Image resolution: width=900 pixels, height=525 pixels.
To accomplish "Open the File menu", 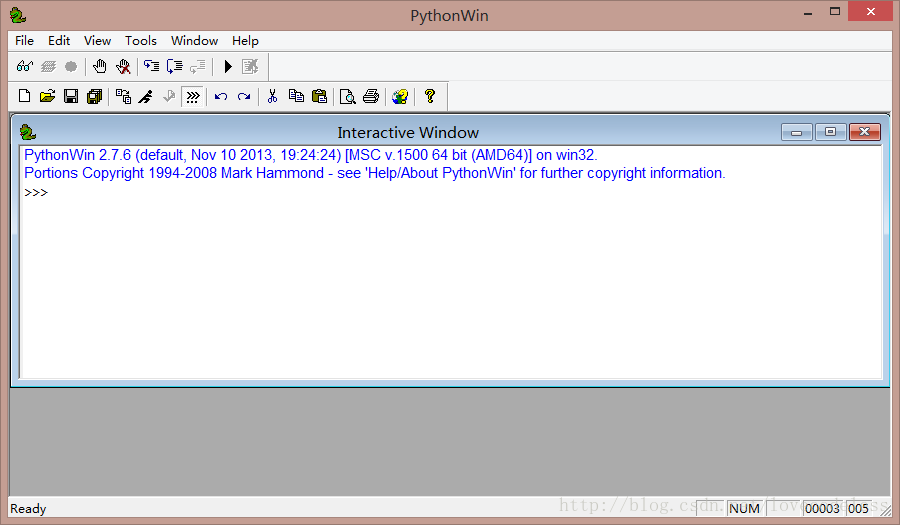I will [x=24, y=41].
